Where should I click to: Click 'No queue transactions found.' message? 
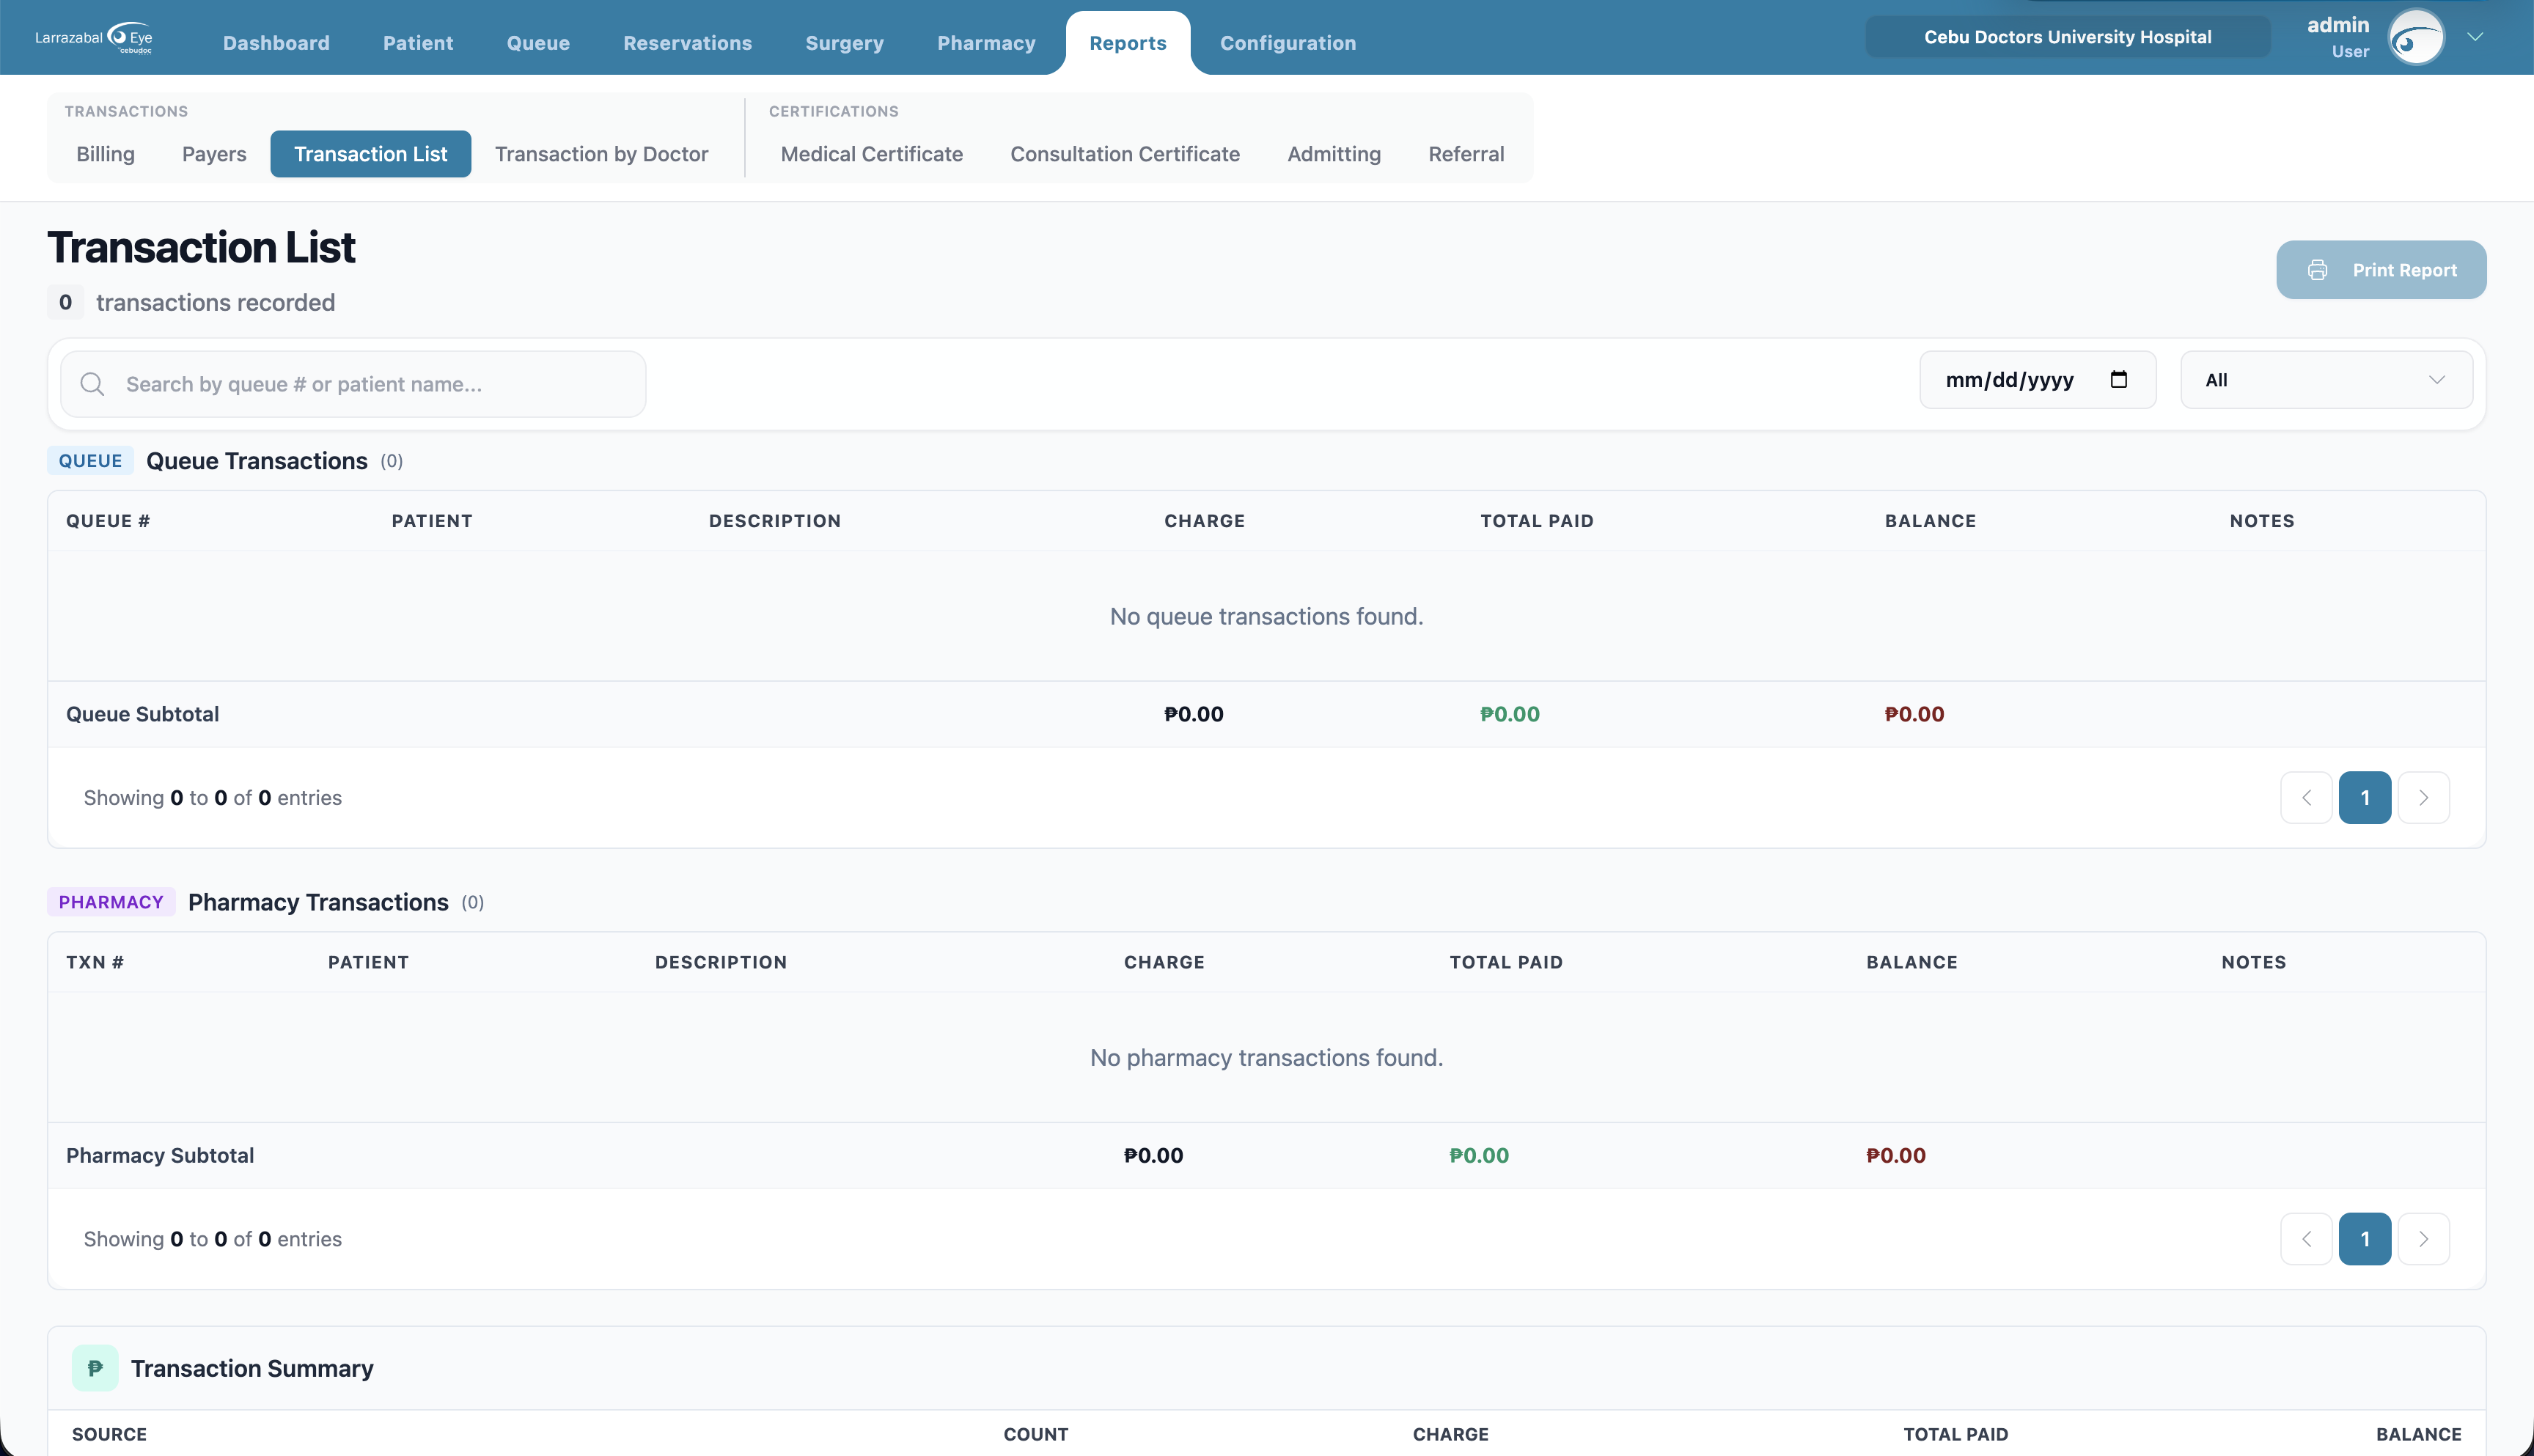pyautogui.click(x=1266, y=616)
